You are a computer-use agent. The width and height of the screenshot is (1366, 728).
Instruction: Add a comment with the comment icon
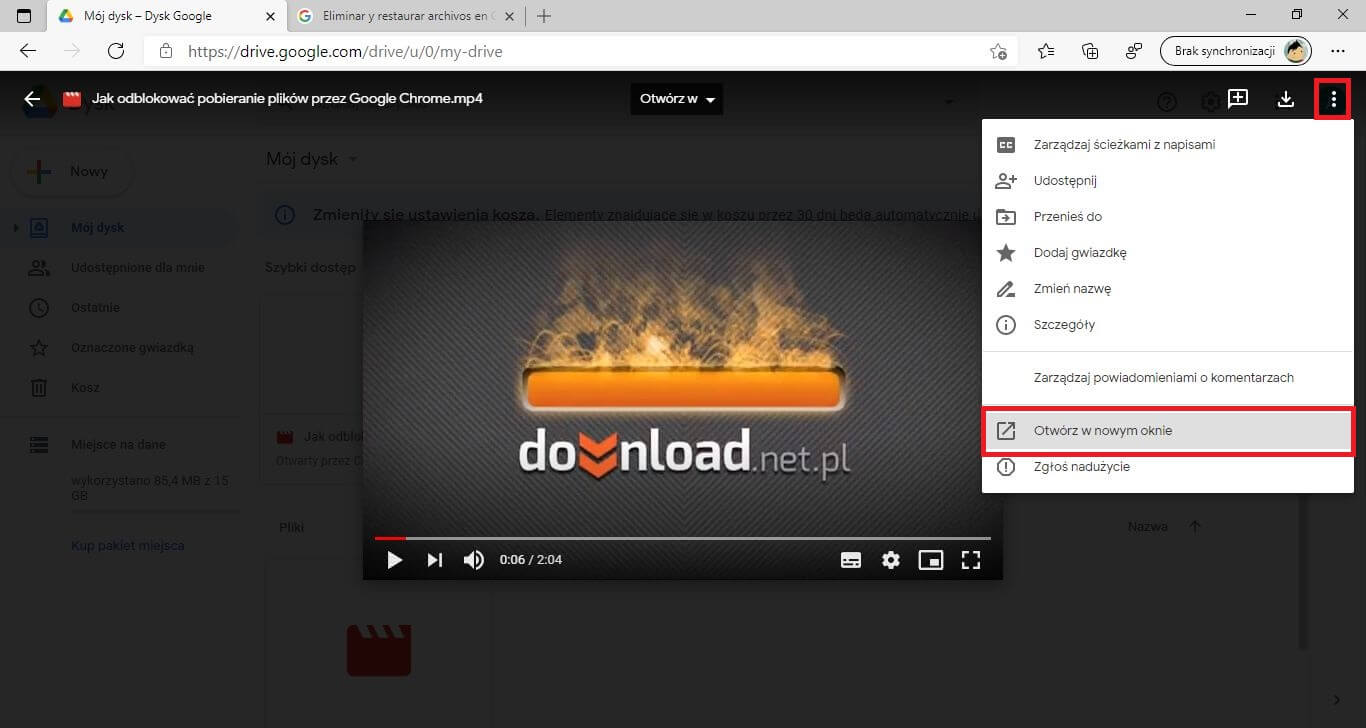[1238, 98]
